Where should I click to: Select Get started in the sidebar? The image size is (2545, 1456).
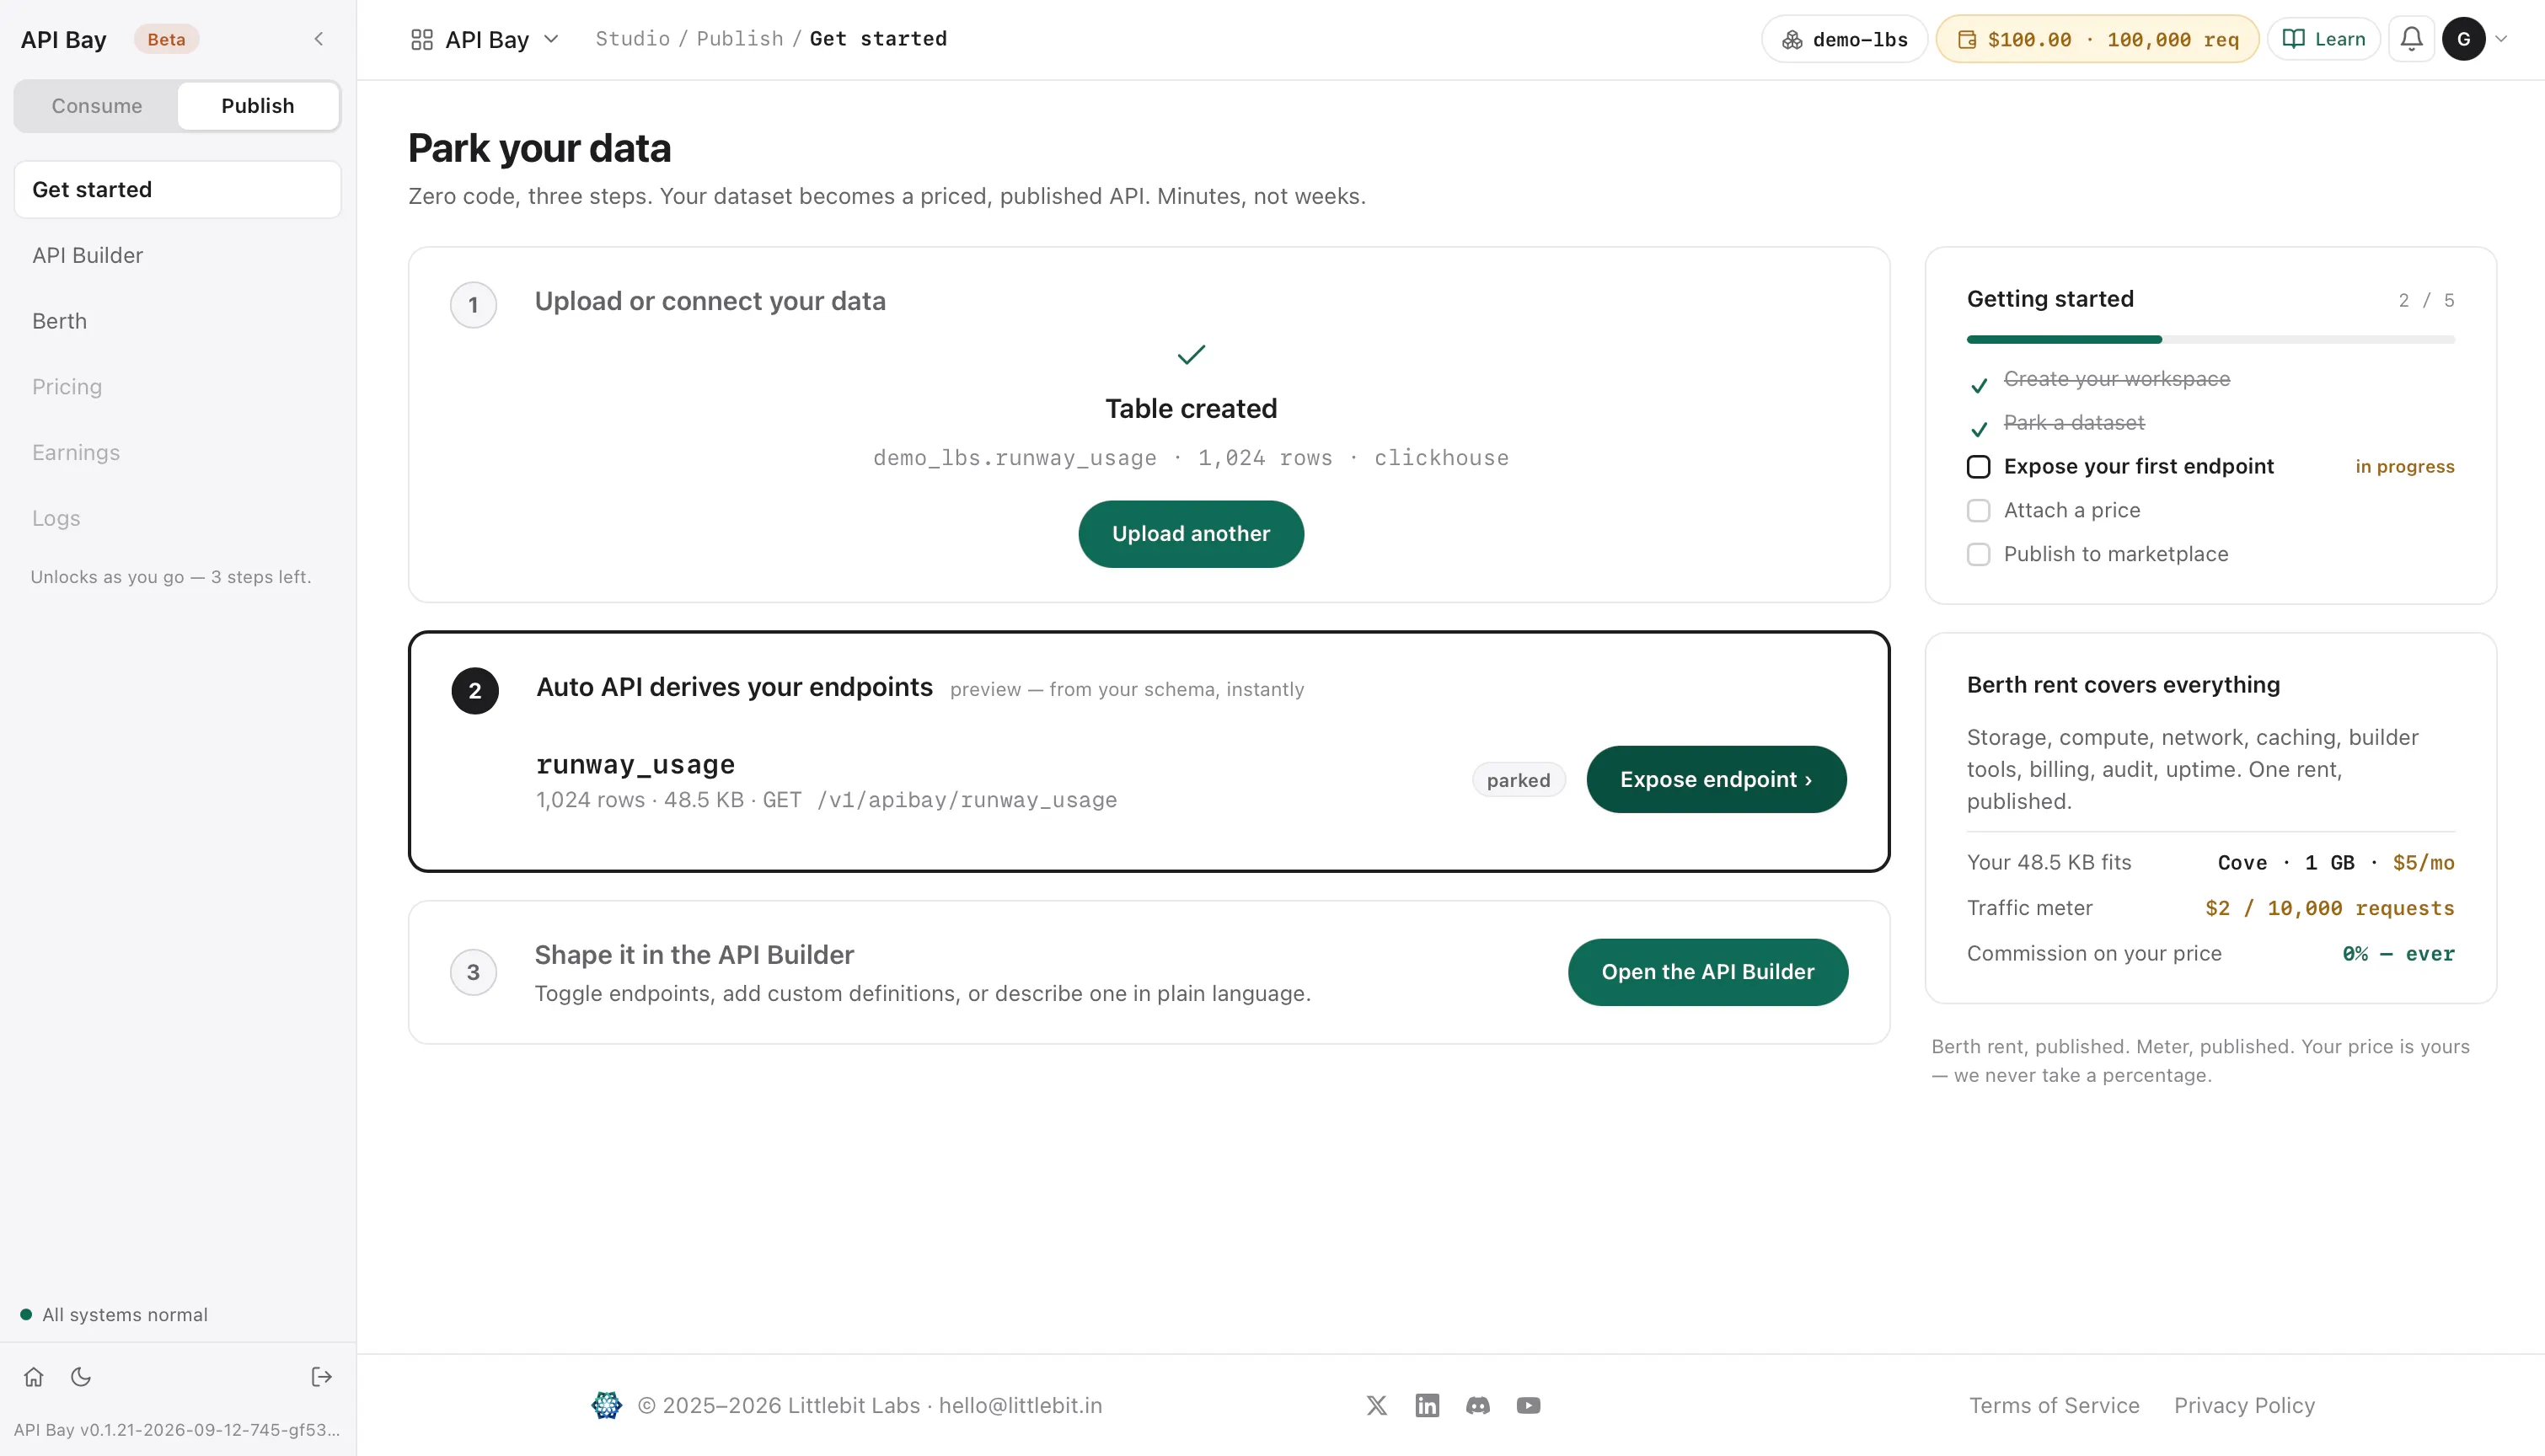[178, 190]
